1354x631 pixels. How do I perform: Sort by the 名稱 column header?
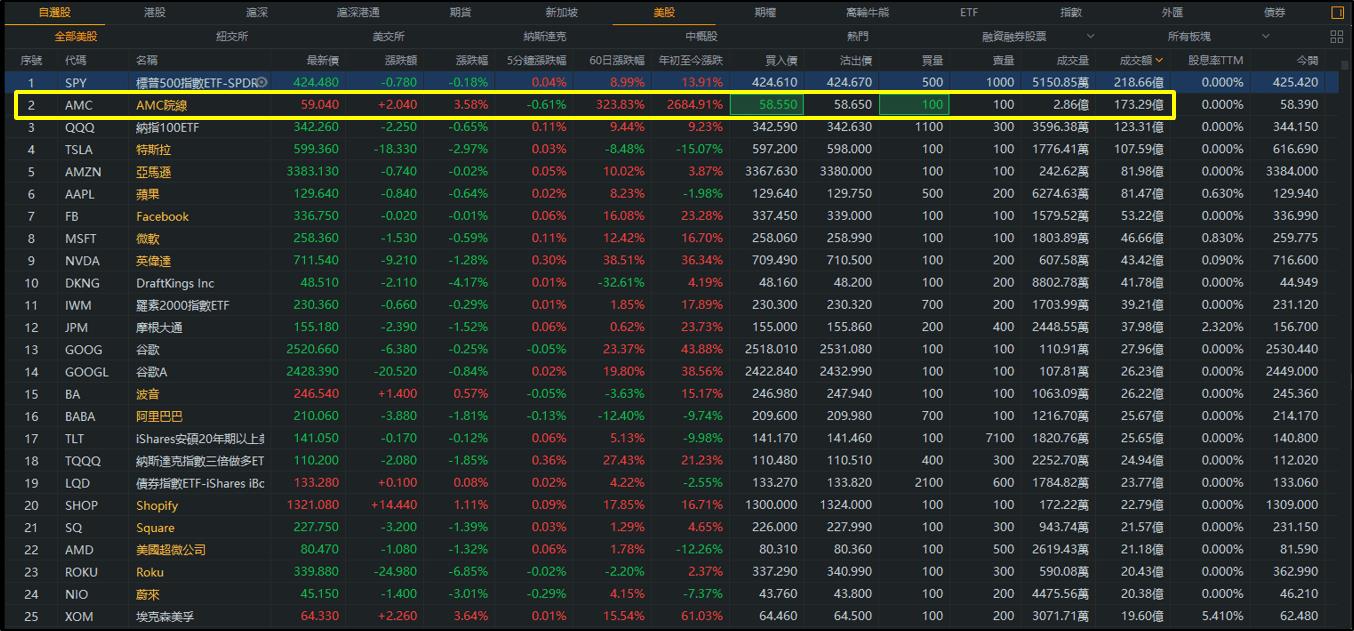tap(147, 60)
